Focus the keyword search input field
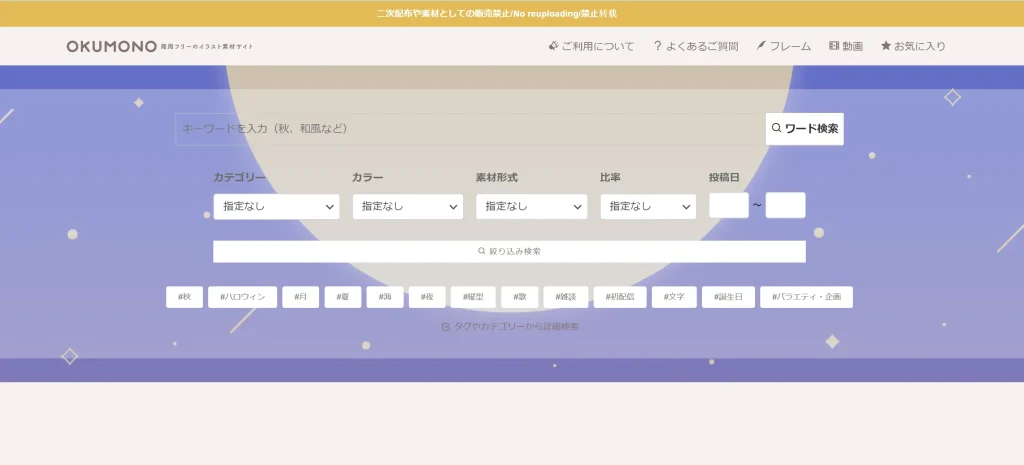Screen dimensions: 1024x465 coord(470,129)
